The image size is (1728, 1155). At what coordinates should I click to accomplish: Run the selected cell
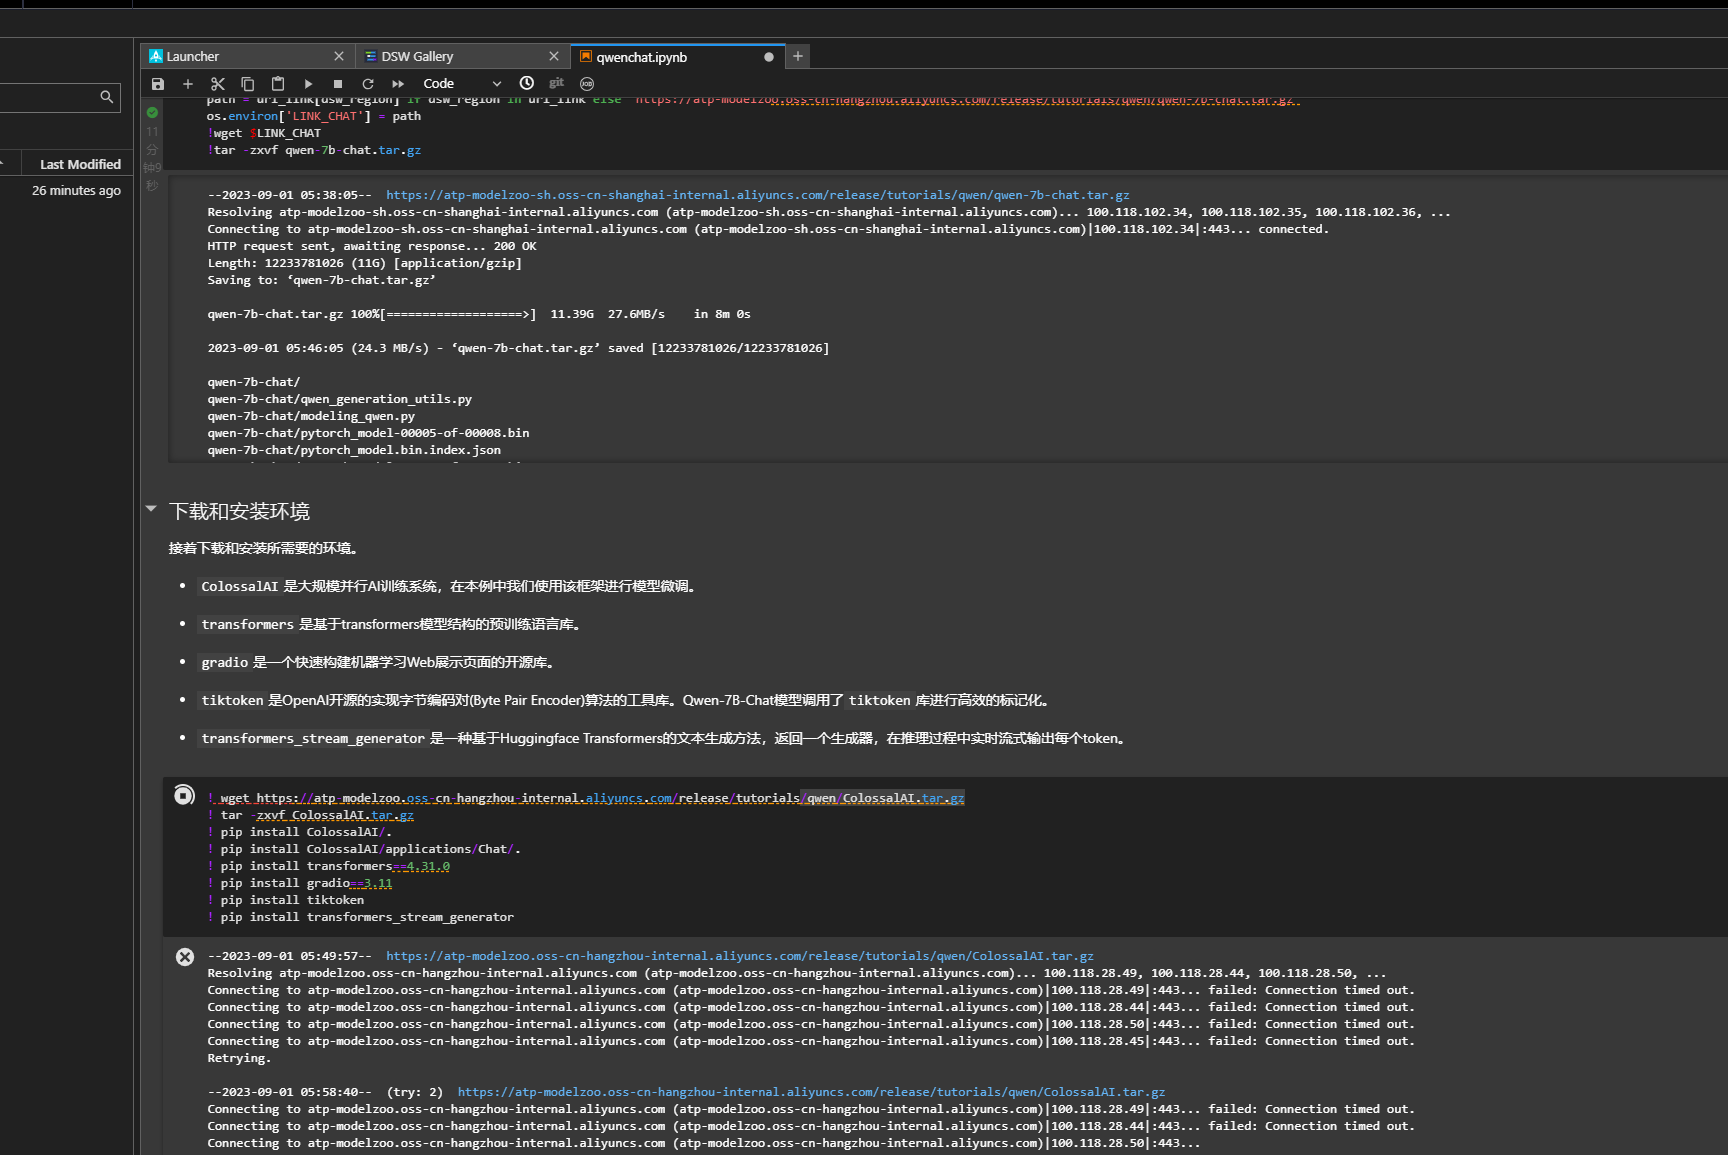coord(308,84)
